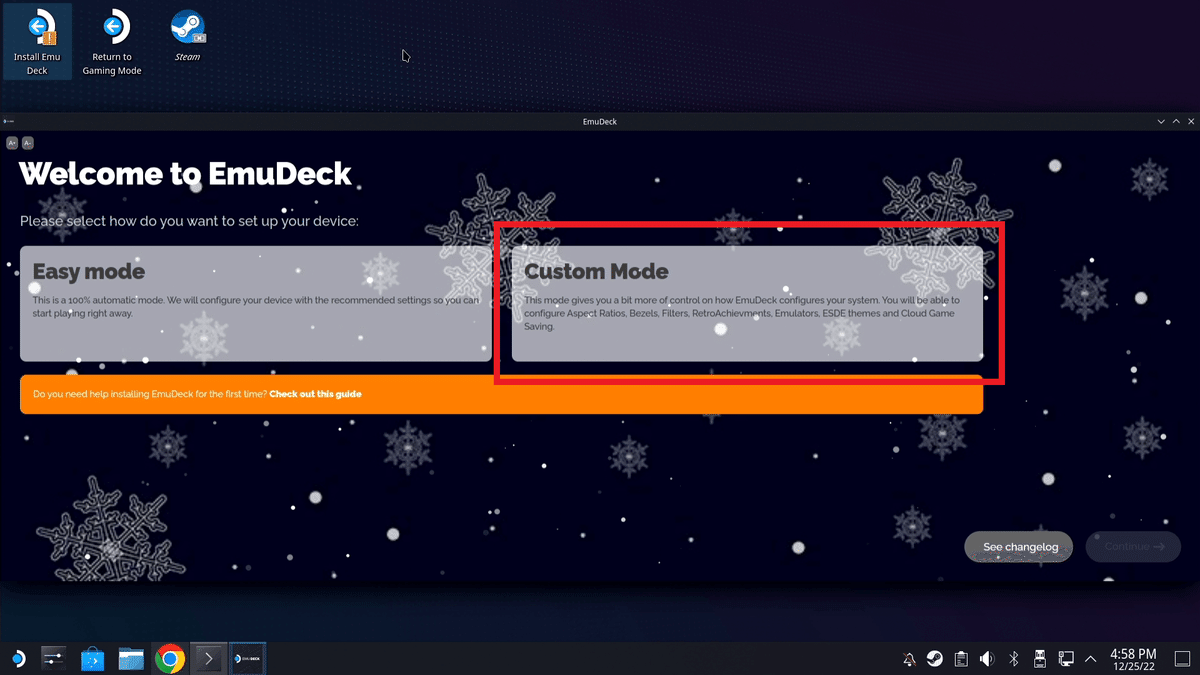Open the Dolphin file manager in the taskbar
Screen dimensions: 1200x675
coord(131,659)
